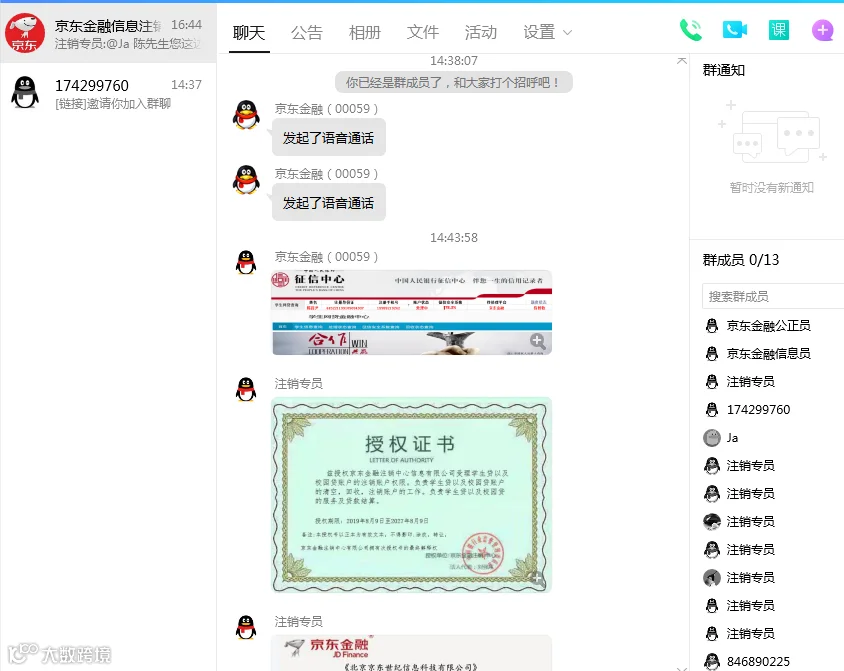Screen dimensions: 844x671
Task: Open the 活动 tab
Action: [x=481, y=33]
